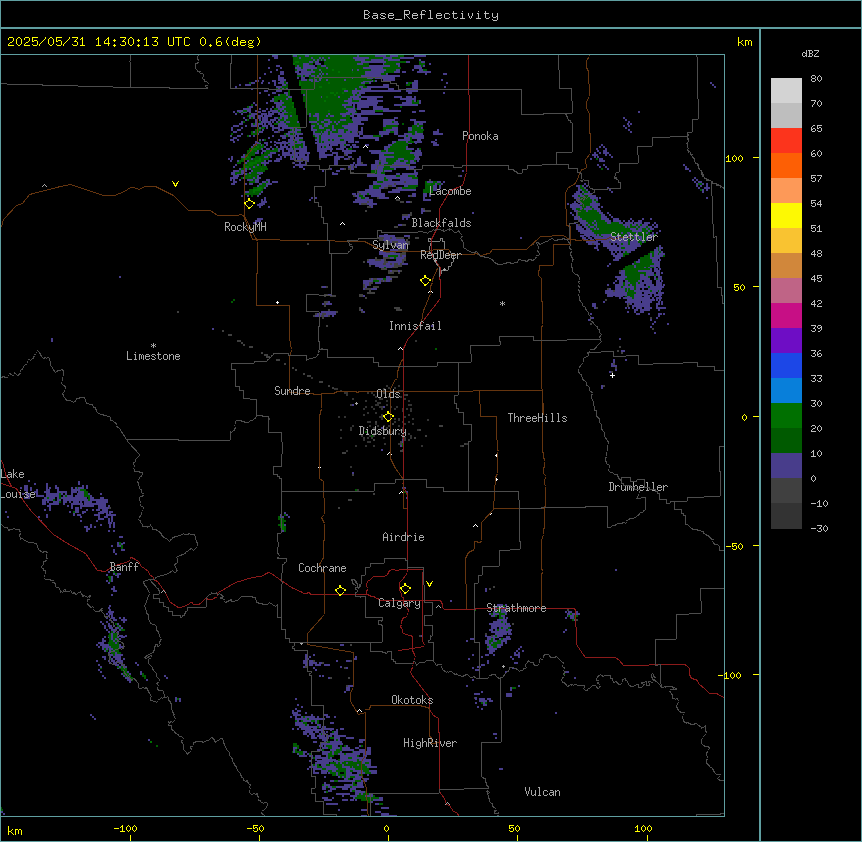This screenshot has width=862, height=842.
Task: Click the yellow diamond marker above Calgary
Action: (405, 588)
